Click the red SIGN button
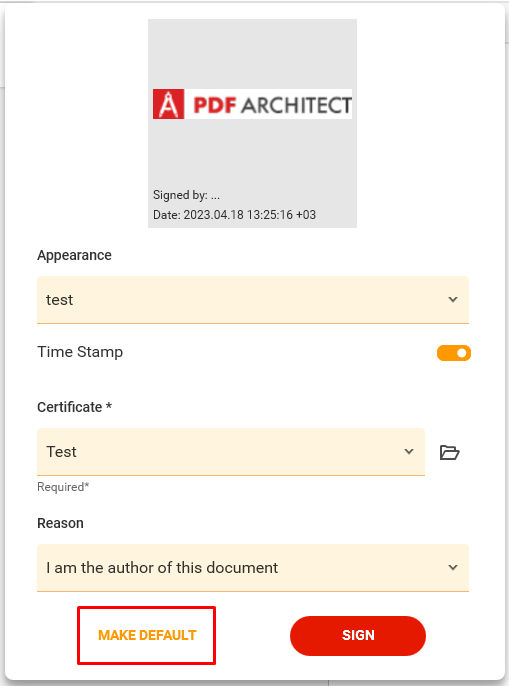The image size is (509, 686). pyautogui.click(x=358, y=635)
